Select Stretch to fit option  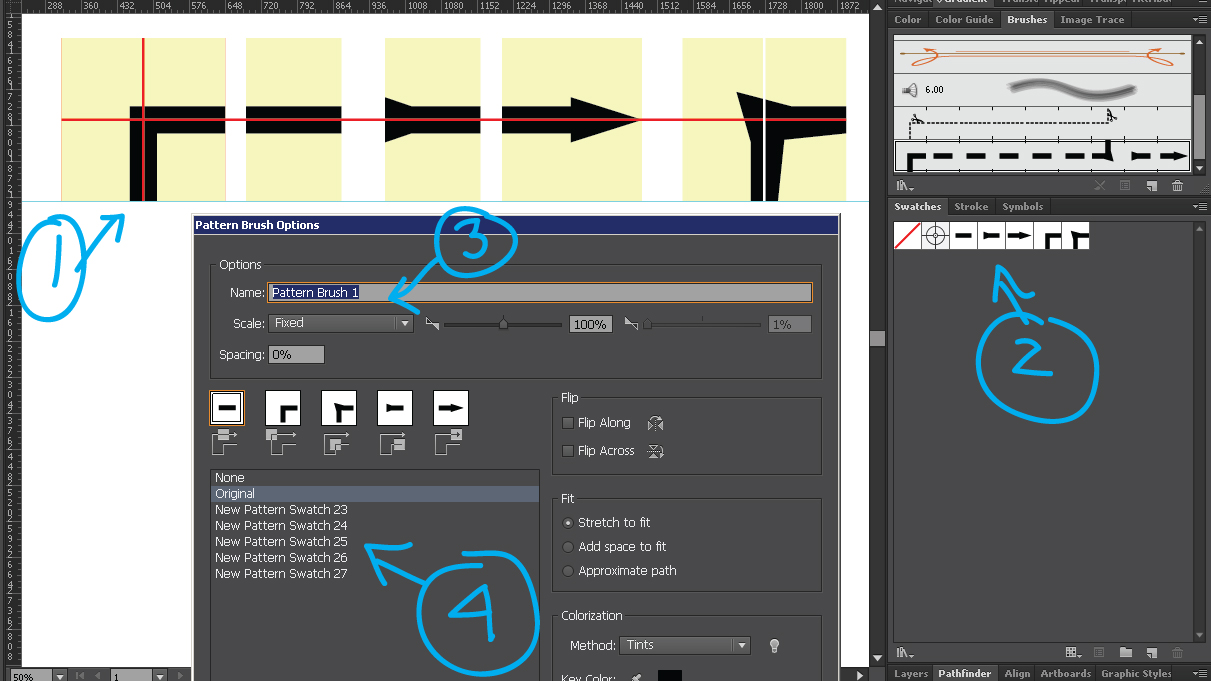(x=568, y=523)
